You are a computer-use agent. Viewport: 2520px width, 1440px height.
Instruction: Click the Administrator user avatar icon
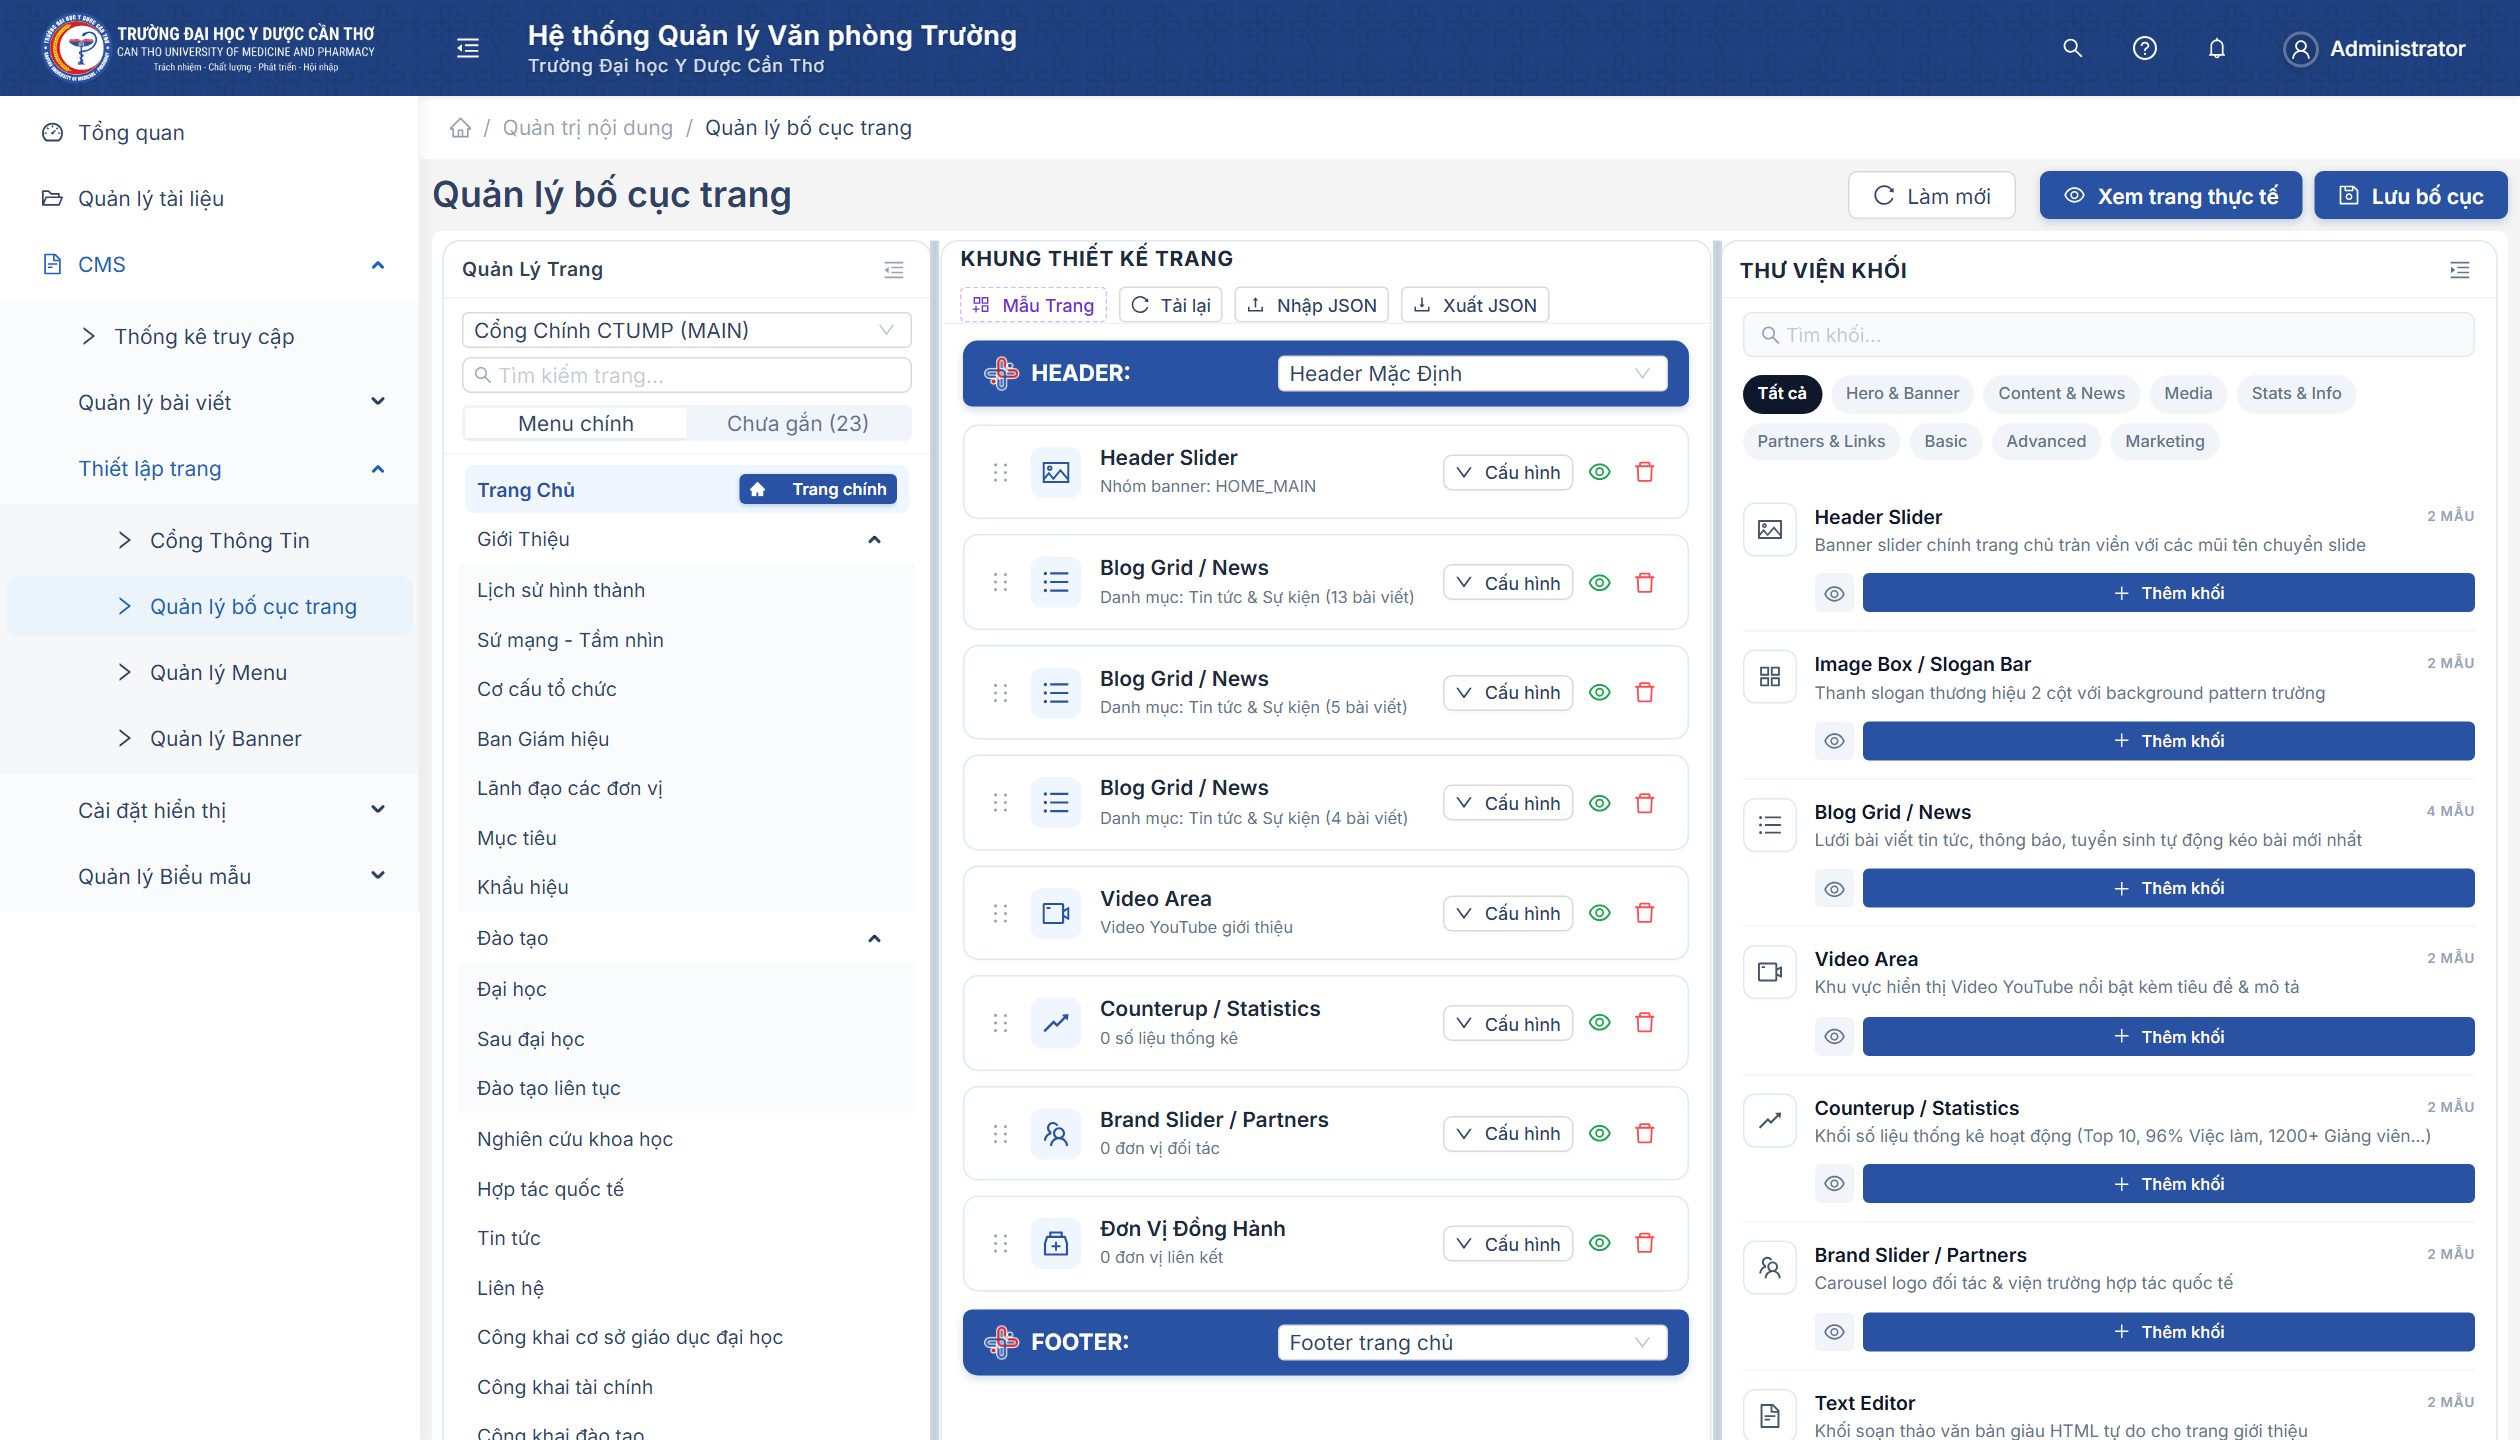coord(2300,48)
